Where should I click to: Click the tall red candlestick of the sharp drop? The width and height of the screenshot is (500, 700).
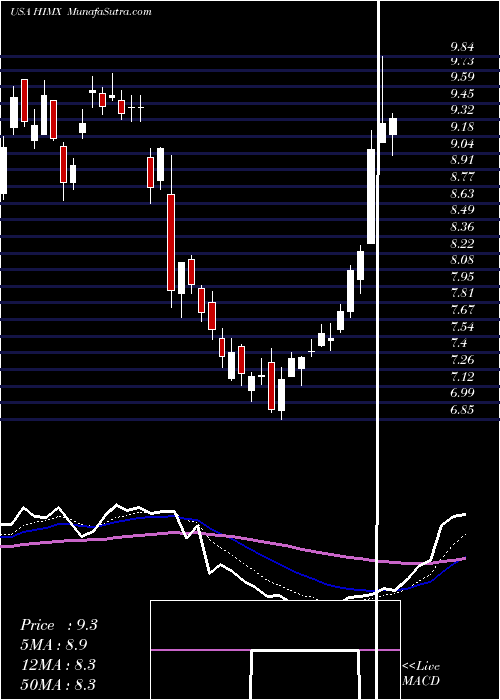click(171, 242)
